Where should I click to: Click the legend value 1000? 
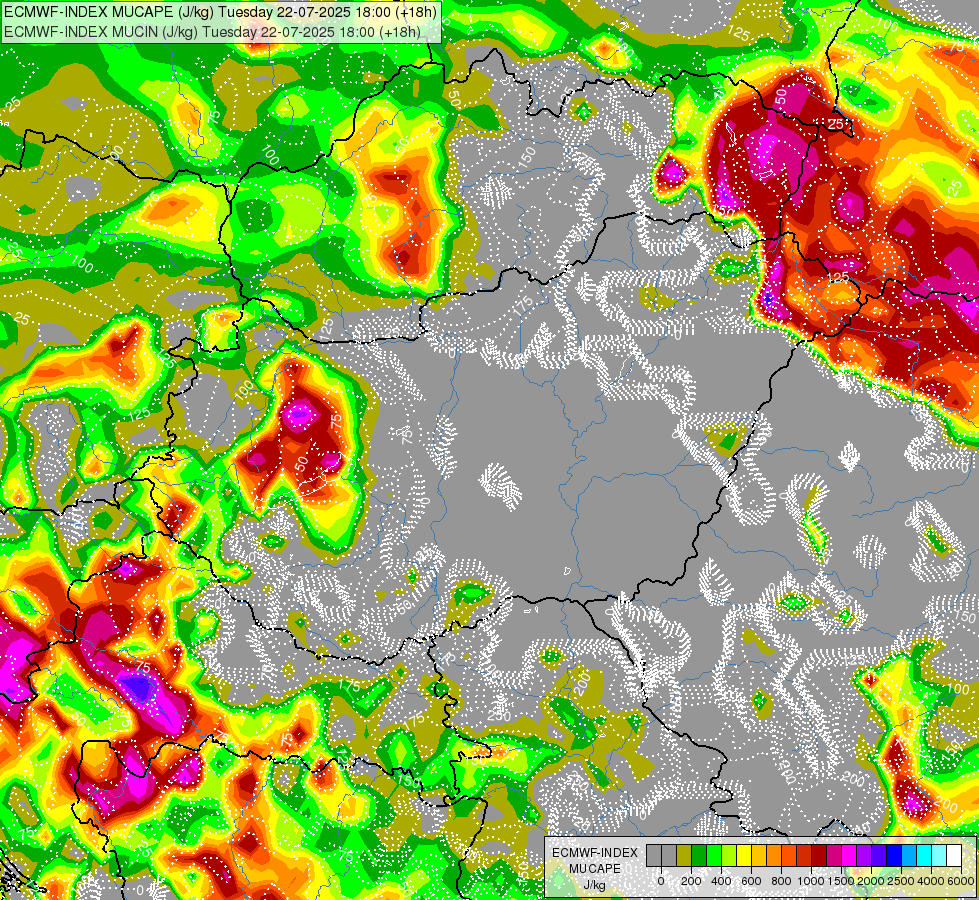[811, 881]
